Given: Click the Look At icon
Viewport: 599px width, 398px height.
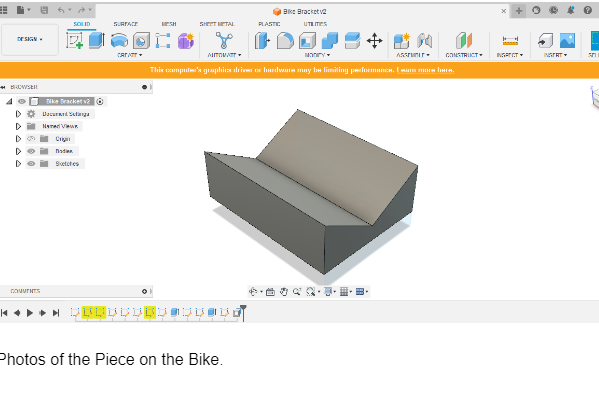Looking at the screenshot, I should pos(270,292).
